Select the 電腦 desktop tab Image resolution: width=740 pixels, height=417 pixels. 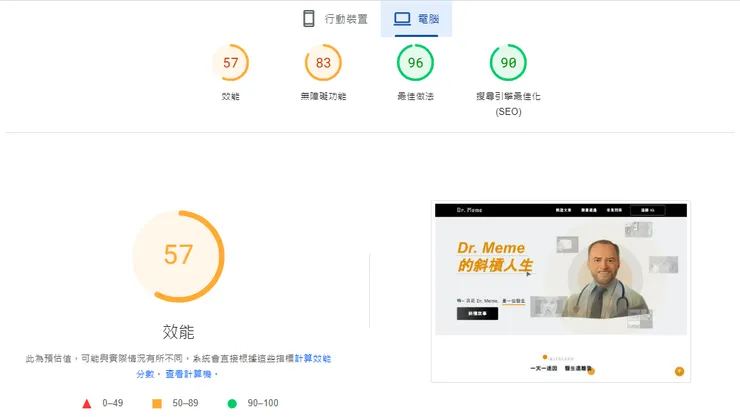pos(416,19)
